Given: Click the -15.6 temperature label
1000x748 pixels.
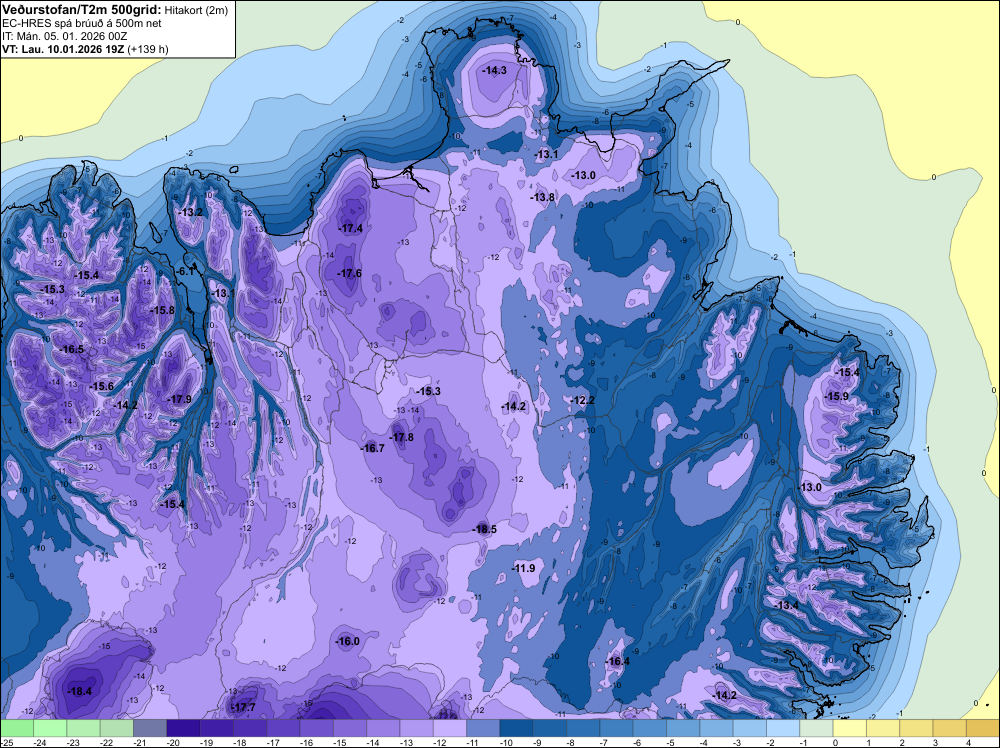Looking at the screenshot, I should [101, 386].
